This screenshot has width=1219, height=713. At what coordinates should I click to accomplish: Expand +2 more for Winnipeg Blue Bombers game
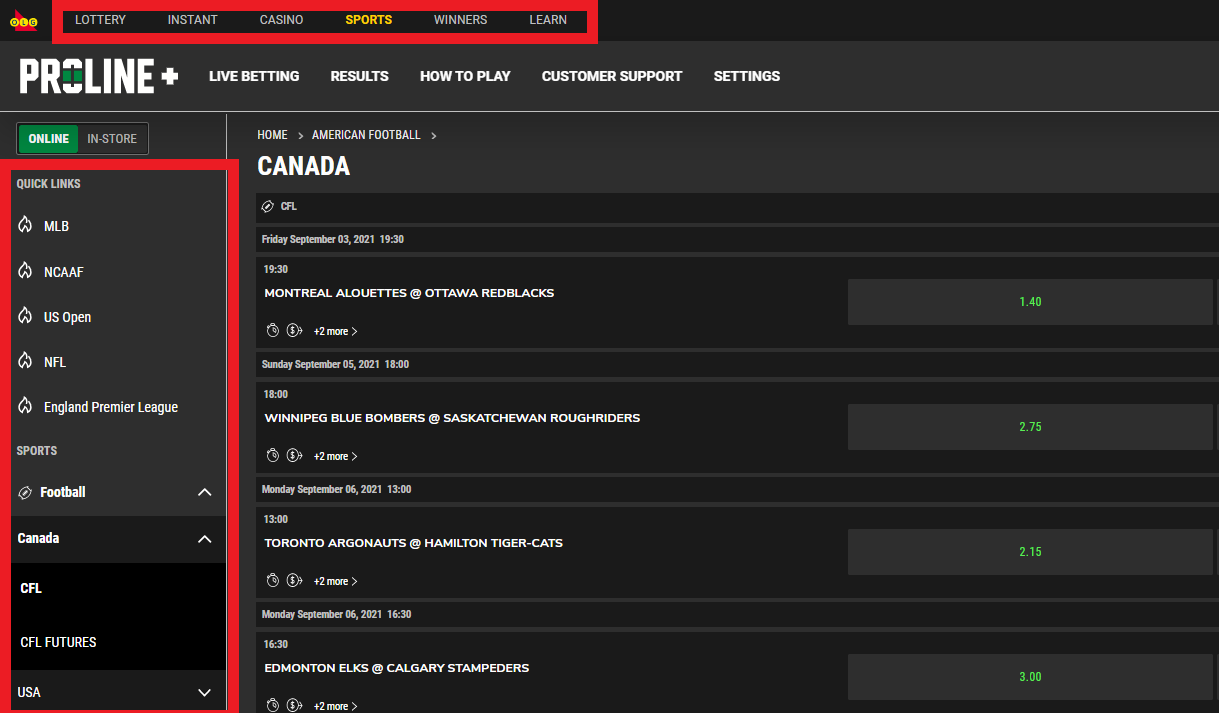pyautogui.click(x=335, y=456)
